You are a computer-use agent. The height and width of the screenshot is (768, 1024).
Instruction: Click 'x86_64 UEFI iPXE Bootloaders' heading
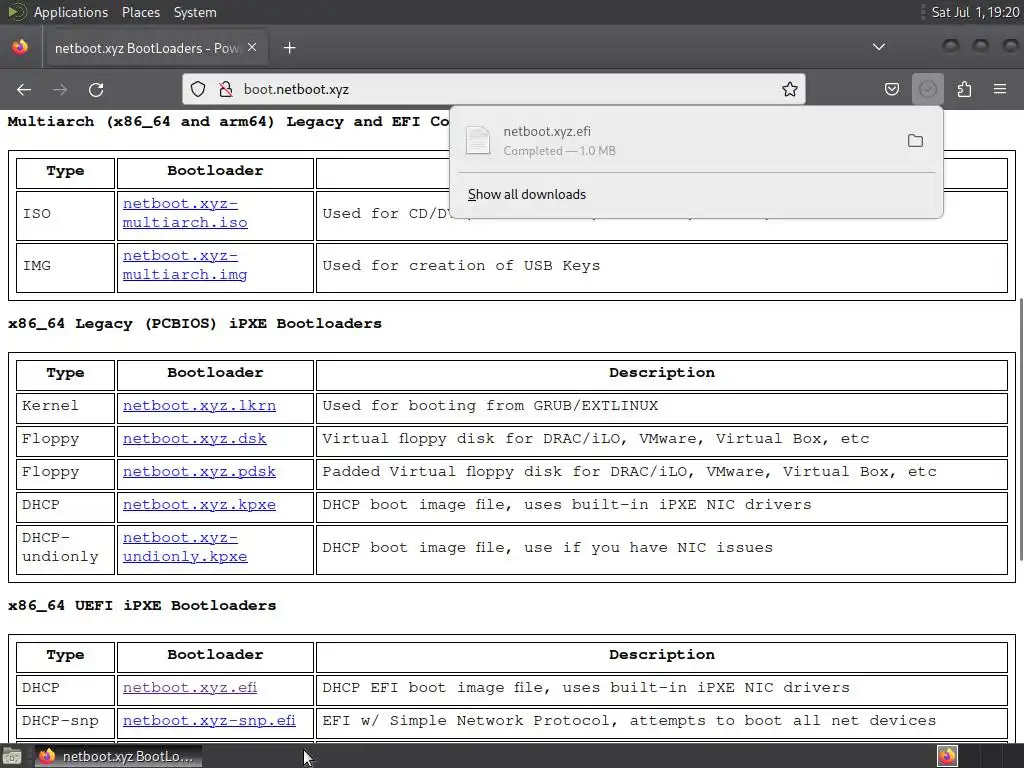point(142,605)
